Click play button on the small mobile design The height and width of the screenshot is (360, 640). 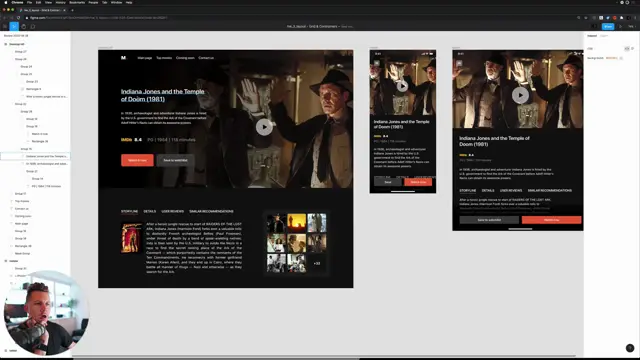pyautogui.click(x=402, y=86)
